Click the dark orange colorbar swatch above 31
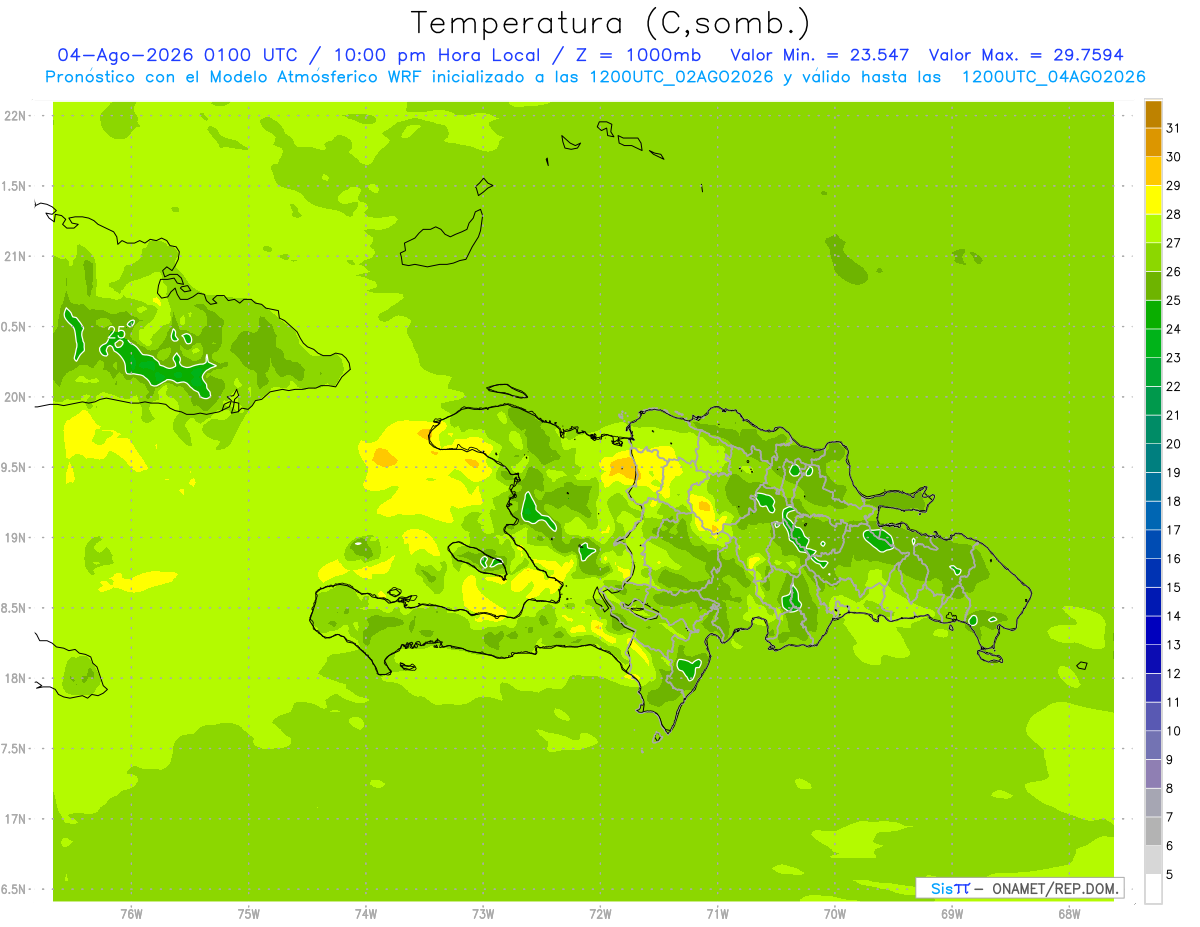 coord(1153,114)
